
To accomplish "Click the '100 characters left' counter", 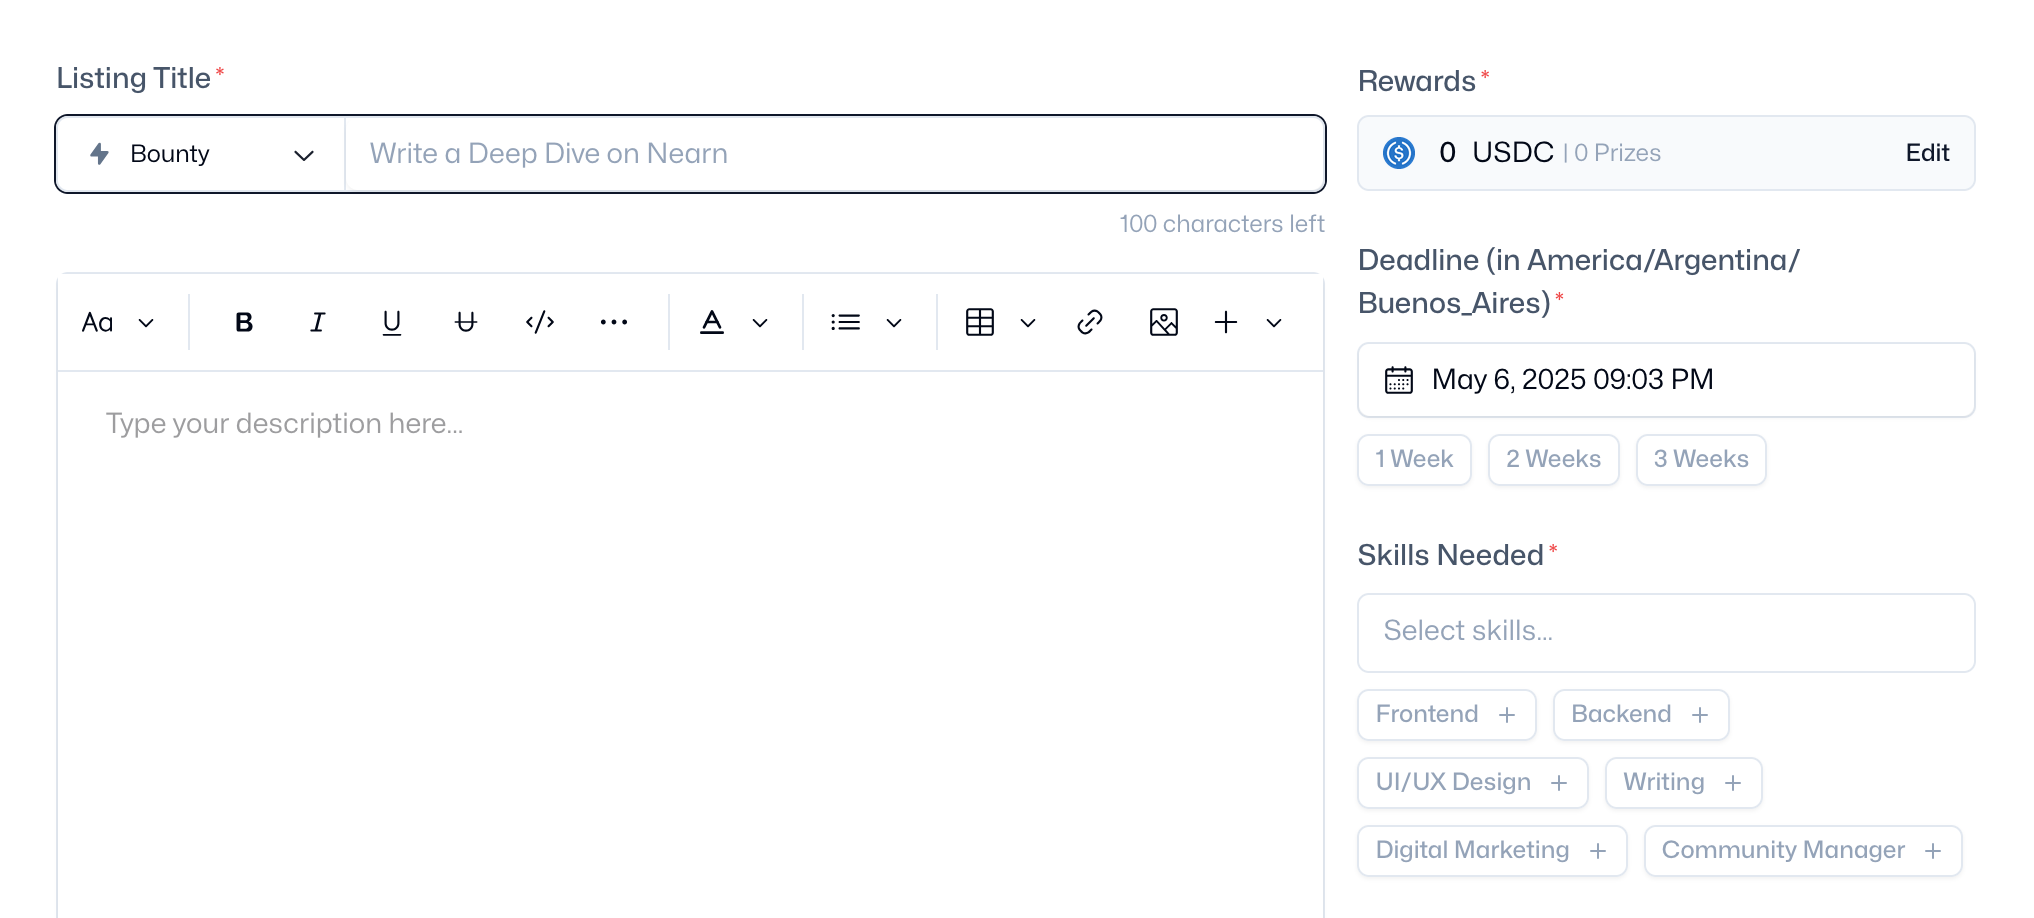I will 1221,224.
